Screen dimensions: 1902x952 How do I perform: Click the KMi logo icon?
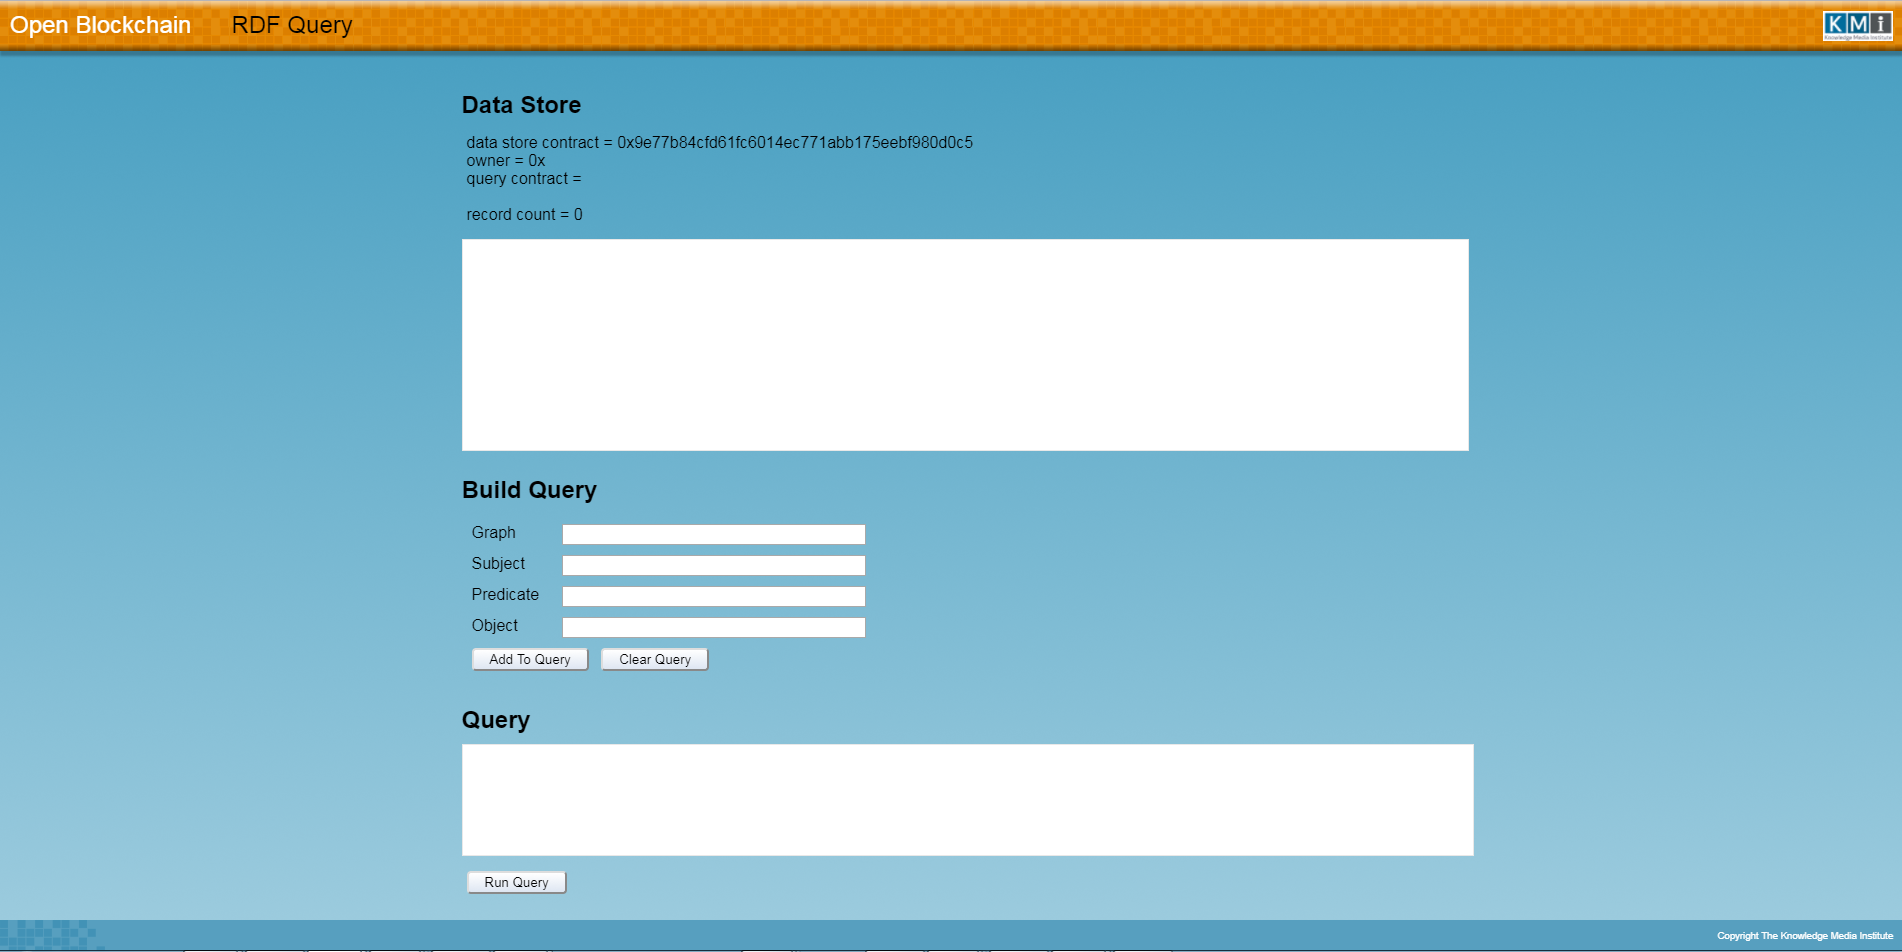click(1857, 25)
